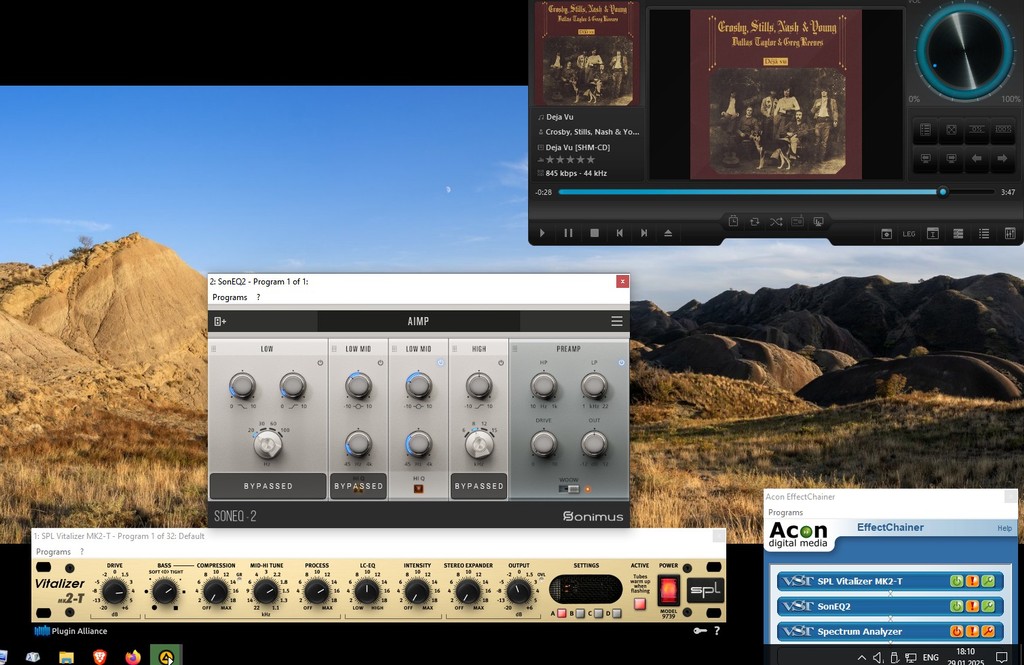Flip the red POWER switch on the Vitalizer
Viewport: 1024px width, 665px height.
click(669, 590)
